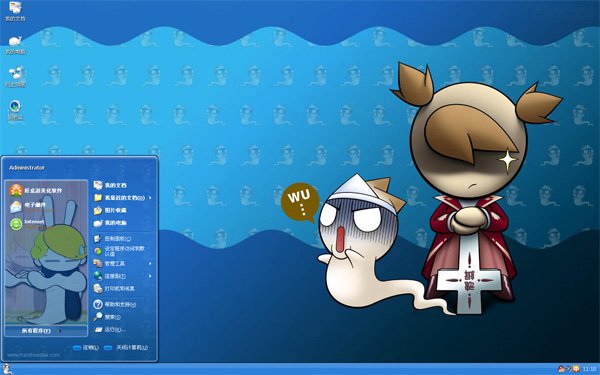Launch the Internet browser entry in Start menu
The image size is (600, 375).
point(31,224)
